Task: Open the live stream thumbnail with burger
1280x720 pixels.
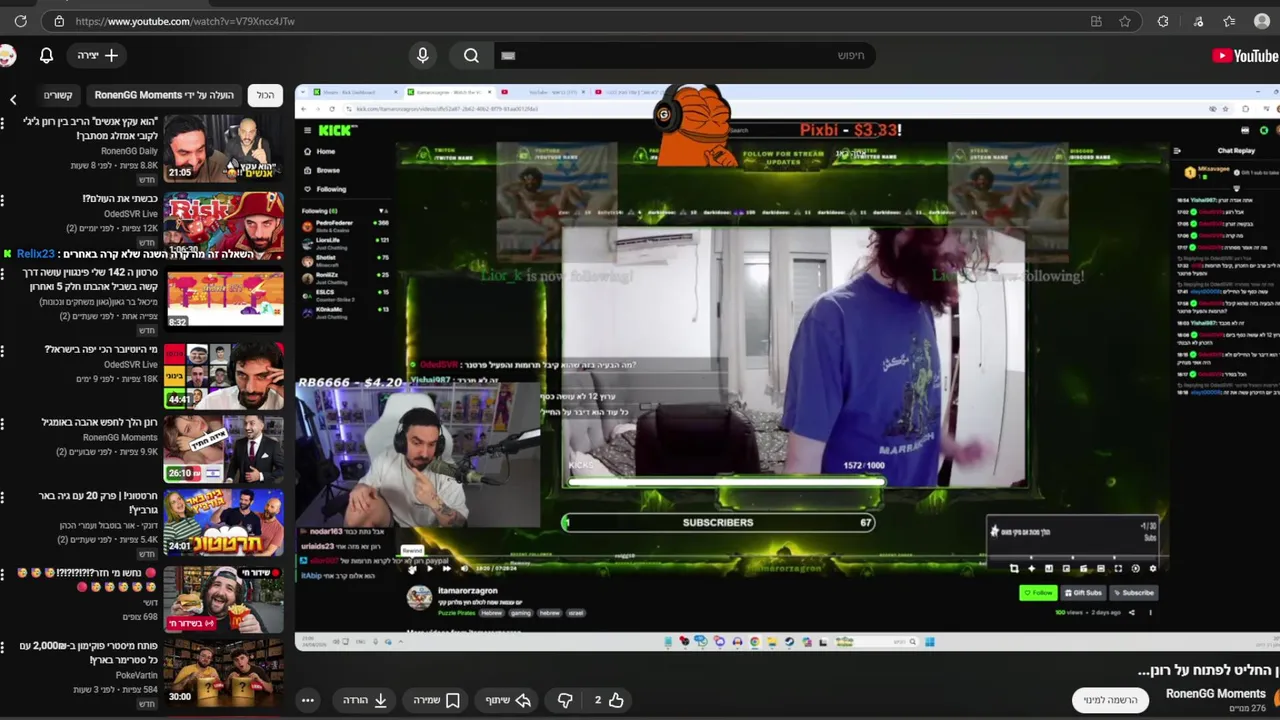Action: click(224, 598)
